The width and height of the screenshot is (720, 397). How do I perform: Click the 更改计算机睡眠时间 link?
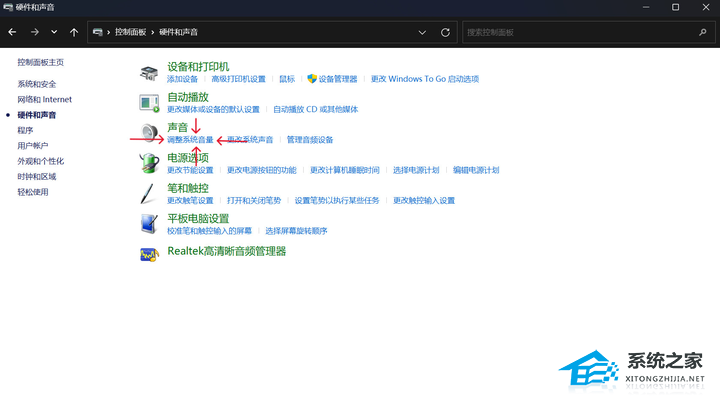tap(345, 170)
